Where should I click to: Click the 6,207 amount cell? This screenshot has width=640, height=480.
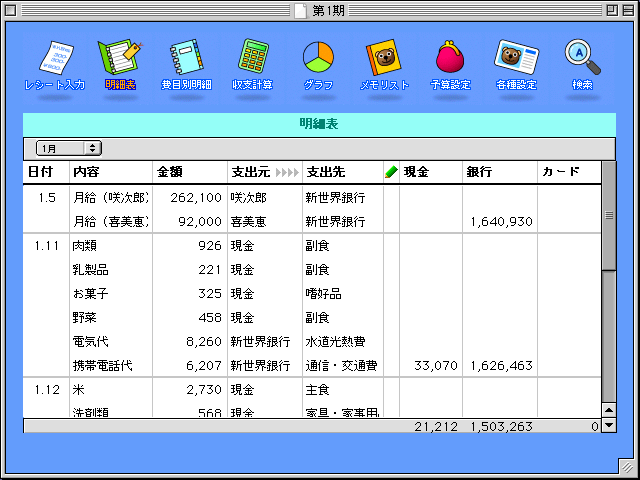[x=204, y=365]
